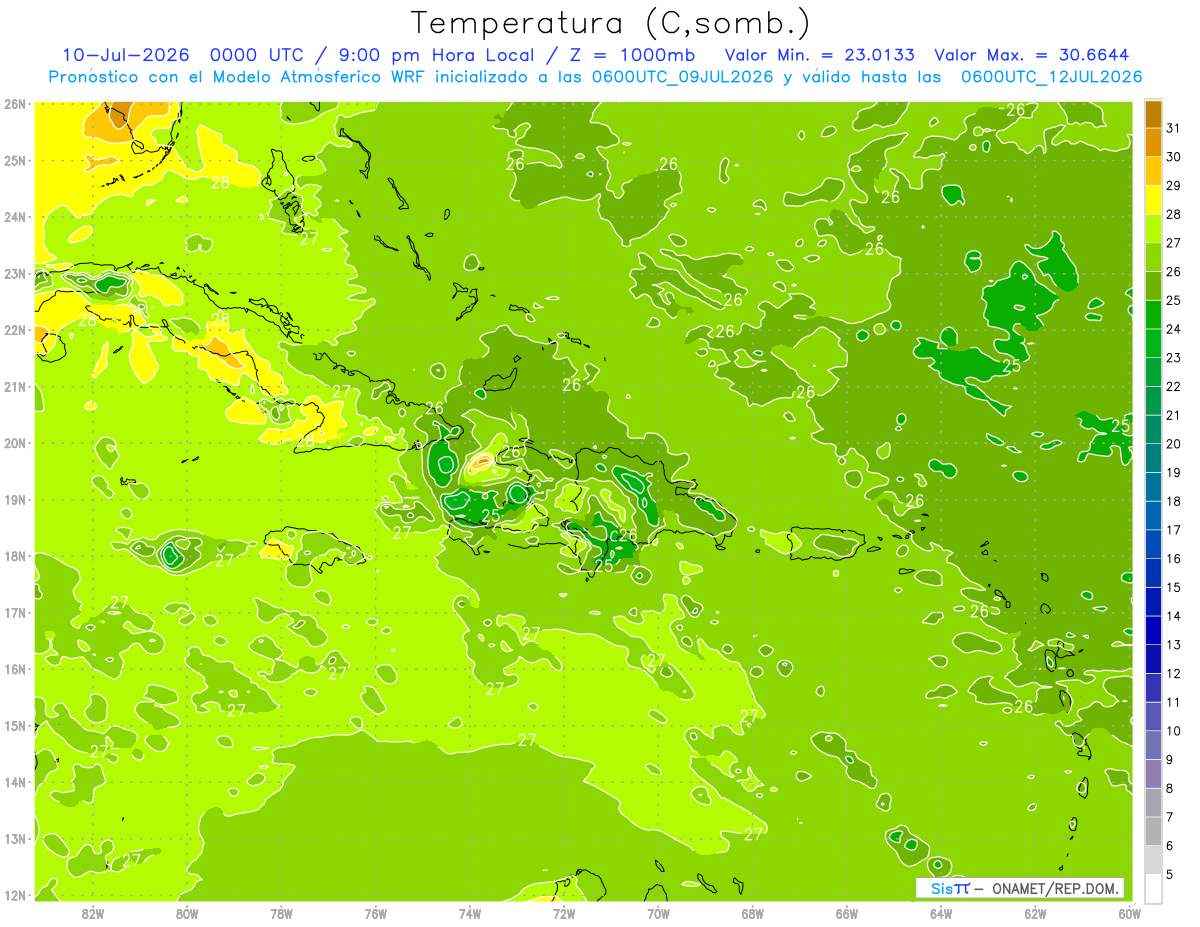Screen dimensions: 1200x927
Task: Click the '64W' longitude axis label
Action: click(941, 913)
